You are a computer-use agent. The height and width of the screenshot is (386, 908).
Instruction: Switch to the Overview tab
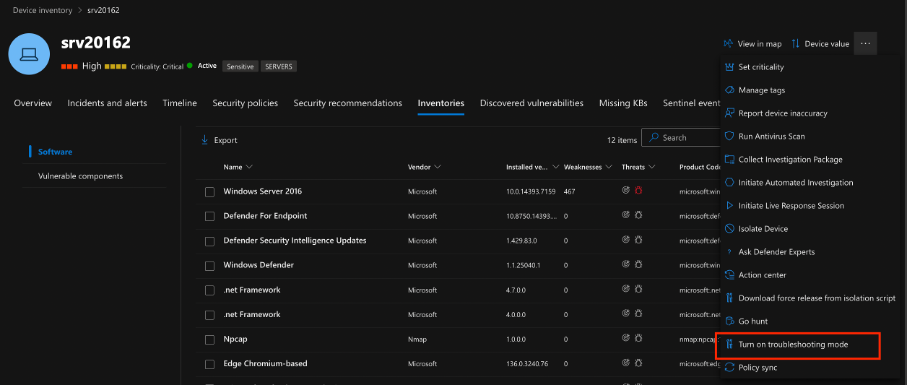[33, 103]
